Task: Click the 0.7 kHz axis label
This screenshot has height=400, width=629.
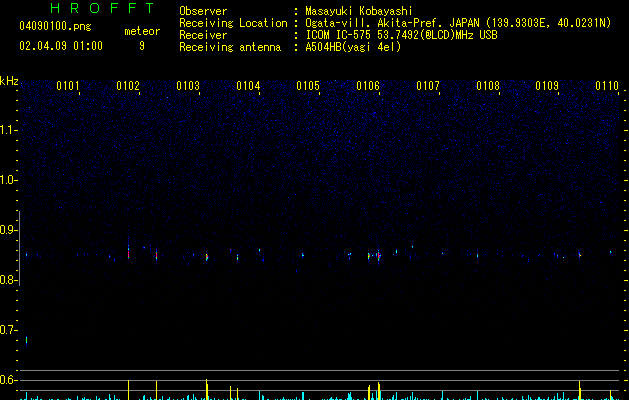Action: 8,330
